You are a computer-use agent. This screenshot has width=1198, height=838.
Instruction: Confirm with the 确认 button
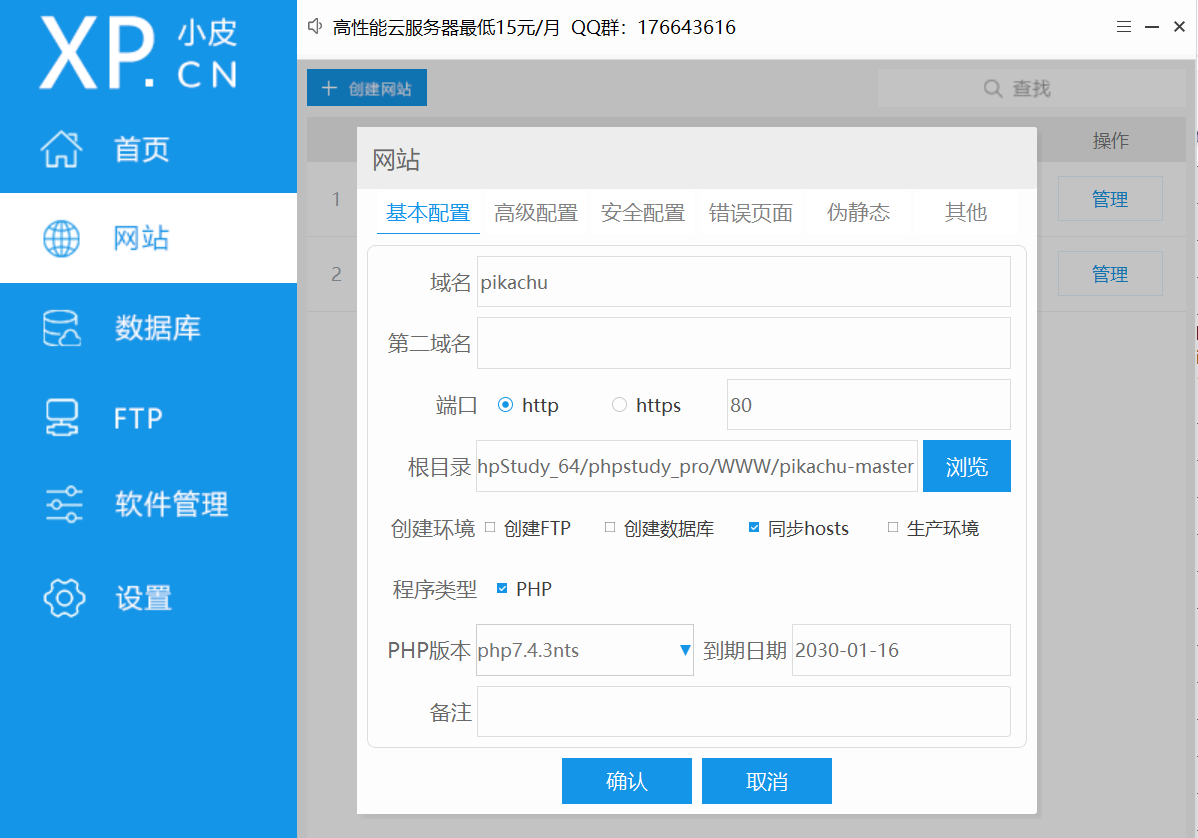tap(627, 781)
